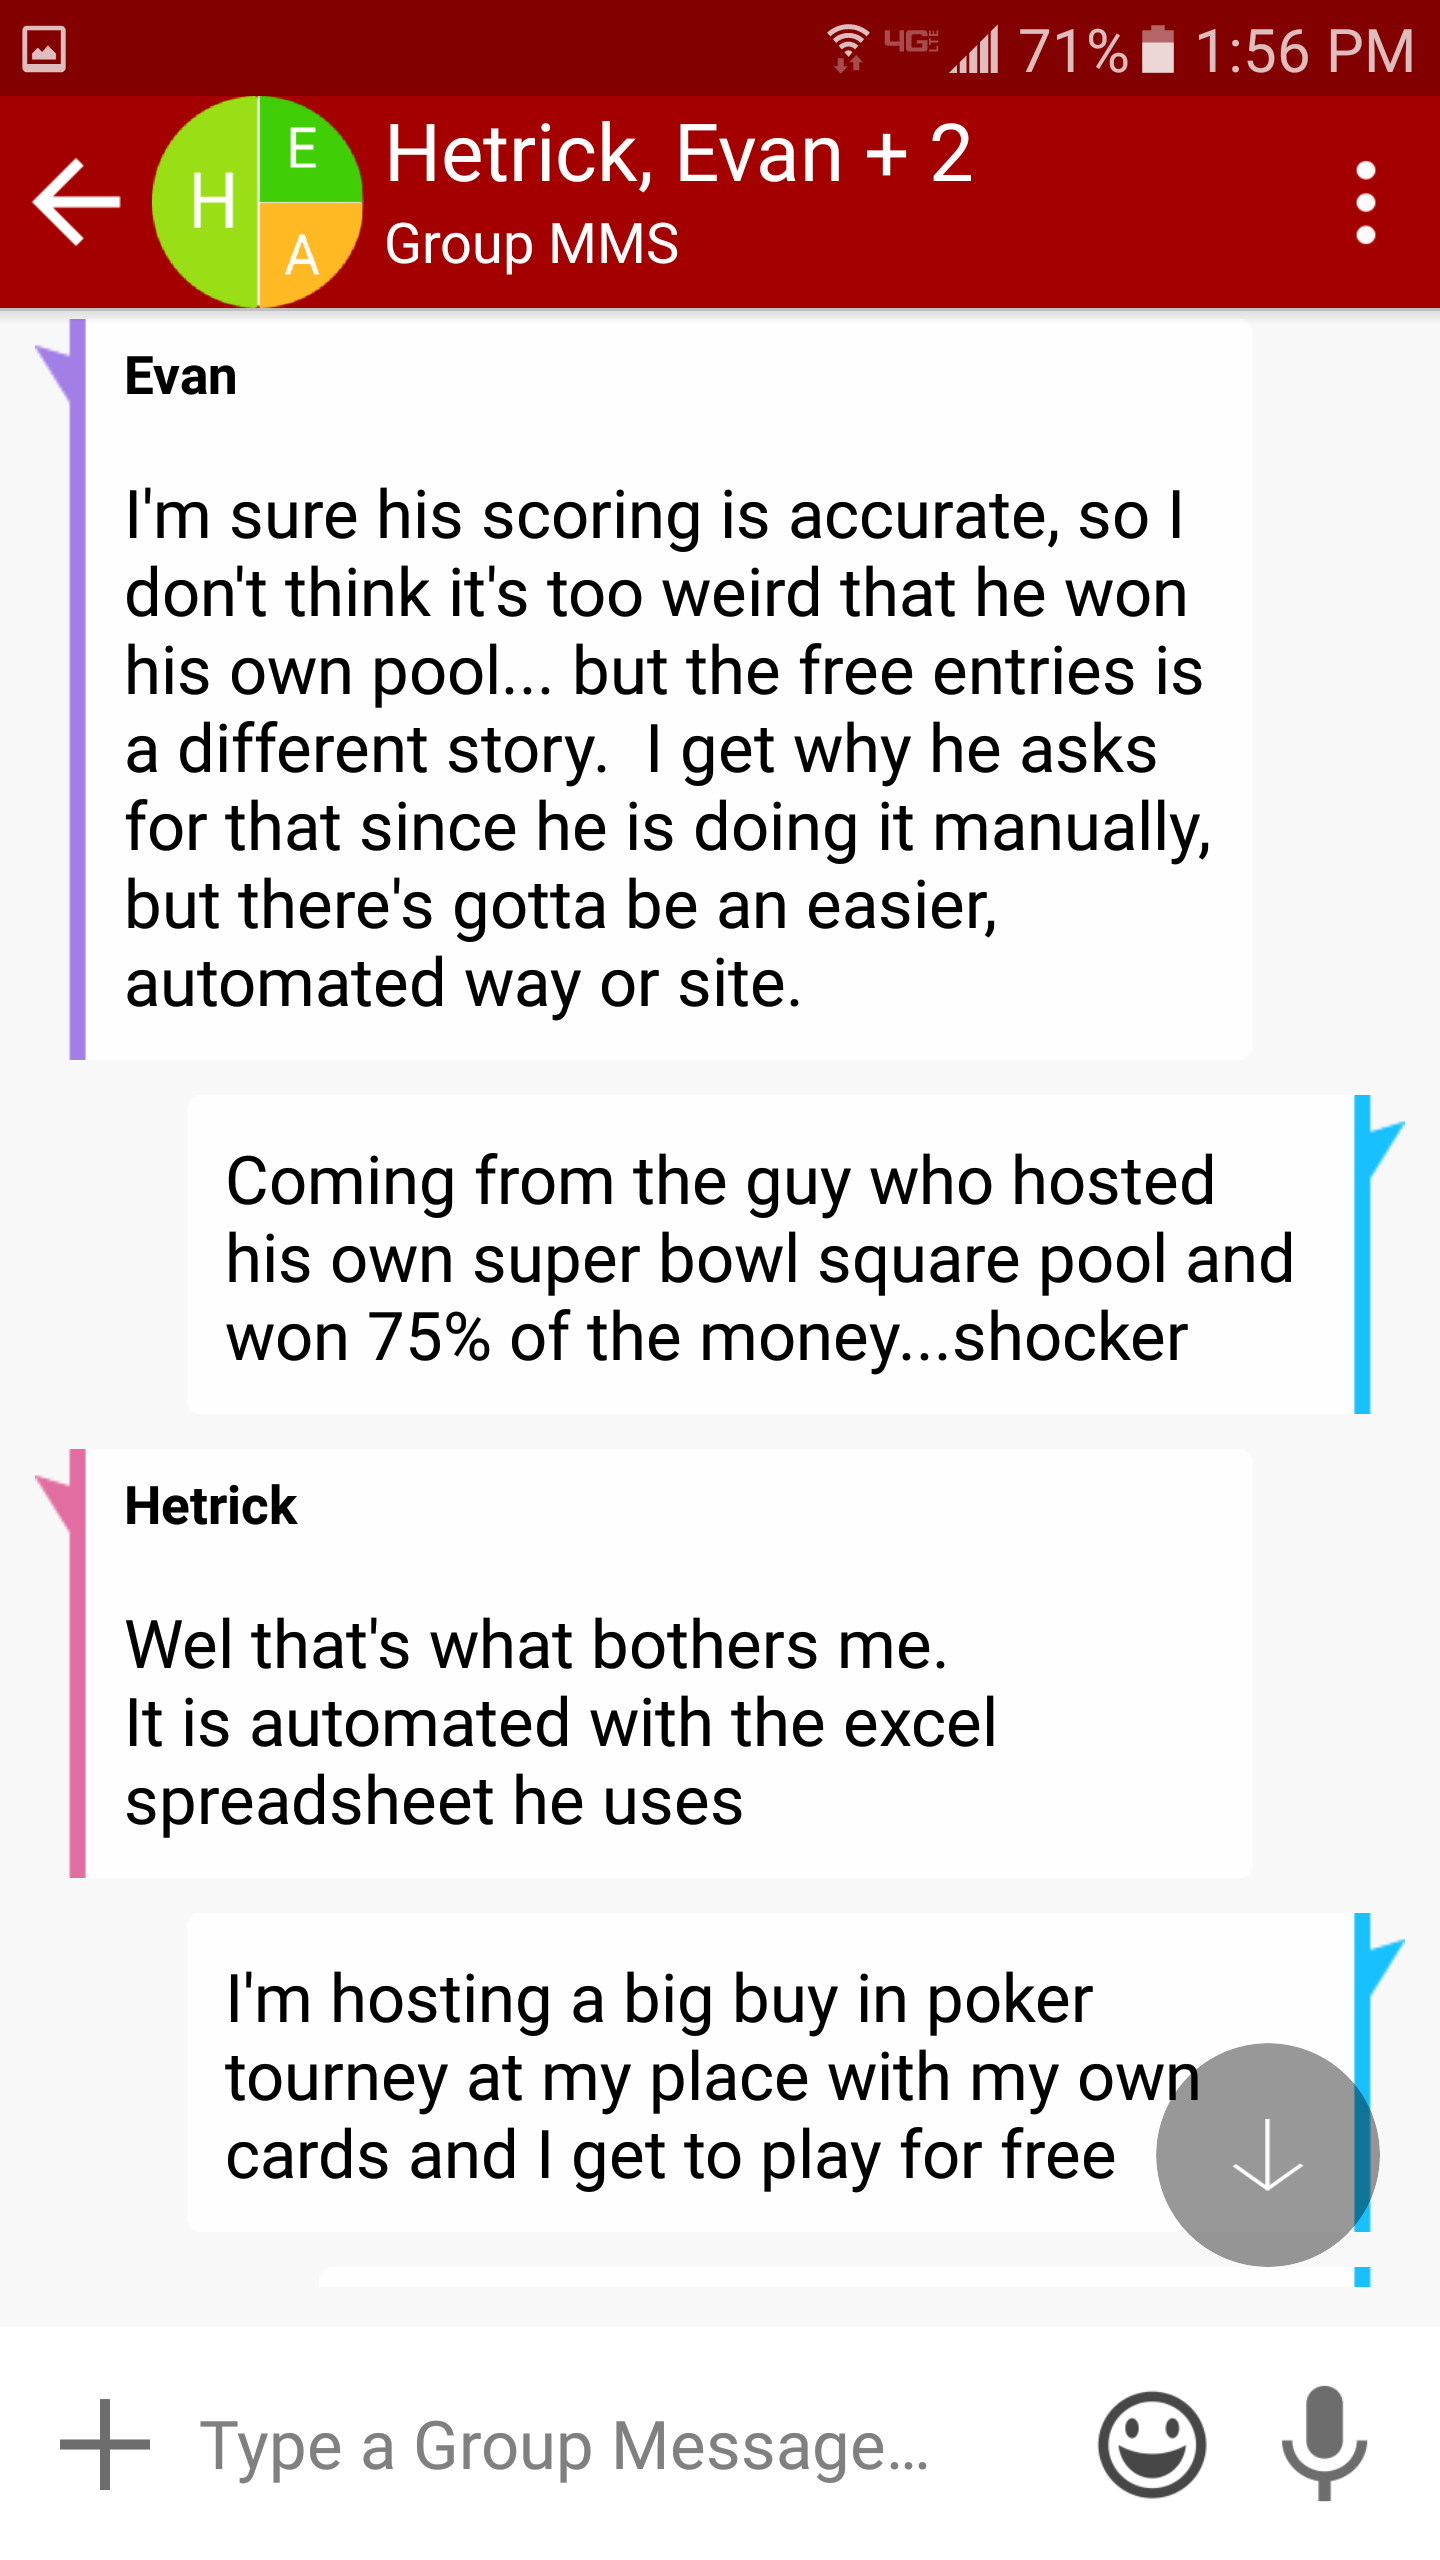Viewport: 1440px width, 2560px height.
Task: Tap the image notification icon in status bar
Action: pyautogui.click(x=44, y=49)
